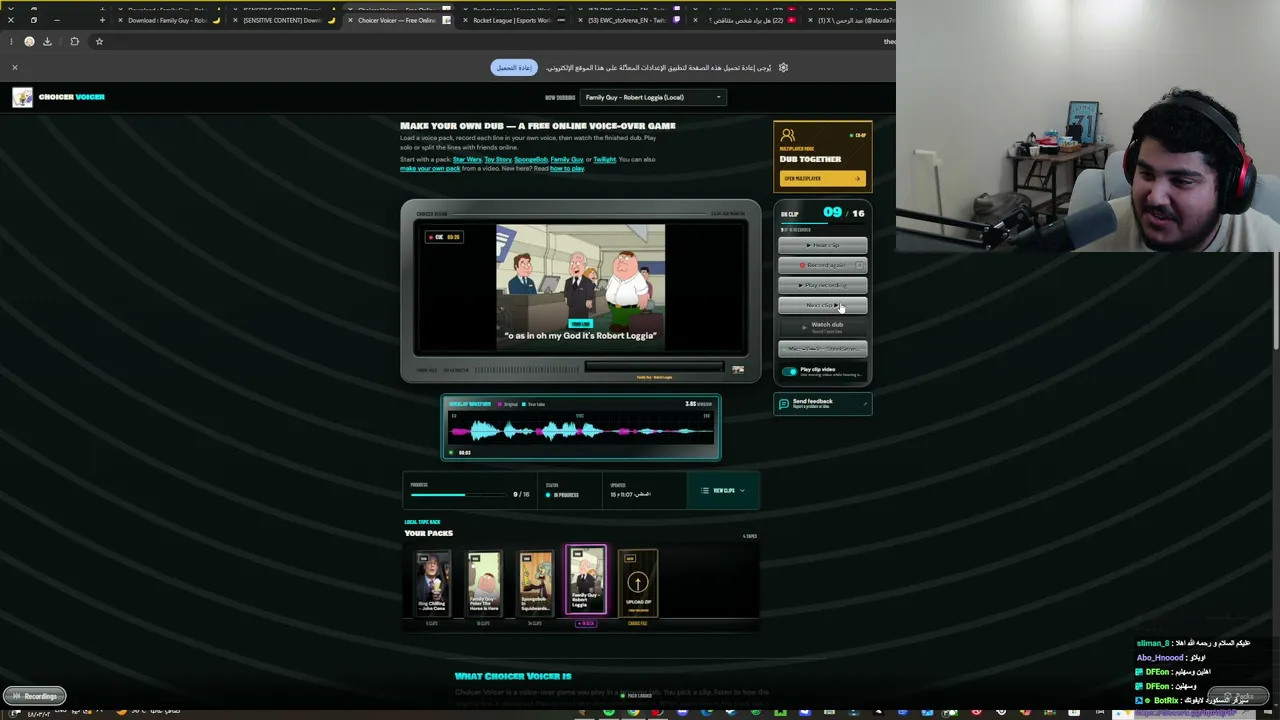Open a new browser tab
This screenshot has height=720, width=1280.
[102, 20]
